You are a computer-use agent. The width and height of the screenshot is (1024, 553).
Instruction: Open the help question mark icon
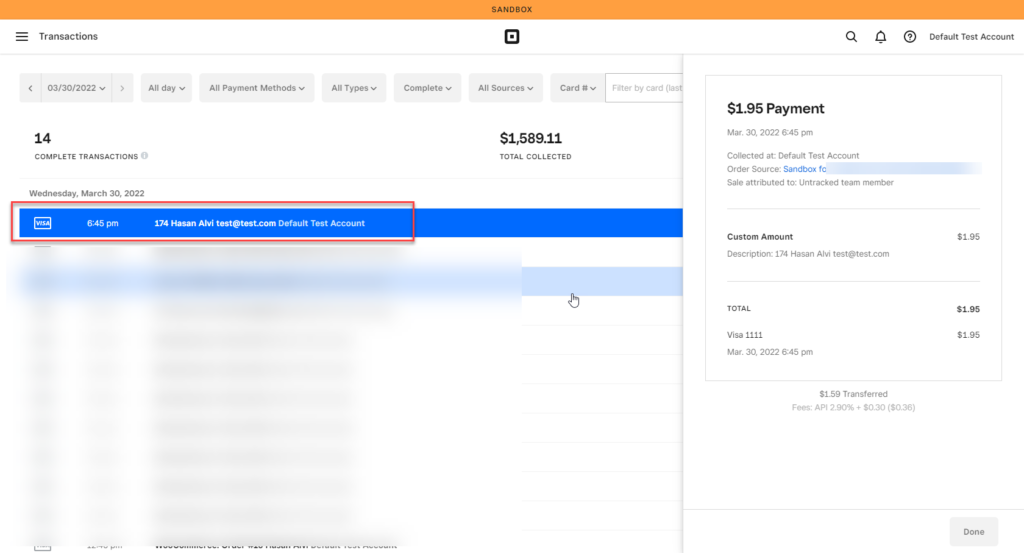pyautogui.click(x=910, y=37)
